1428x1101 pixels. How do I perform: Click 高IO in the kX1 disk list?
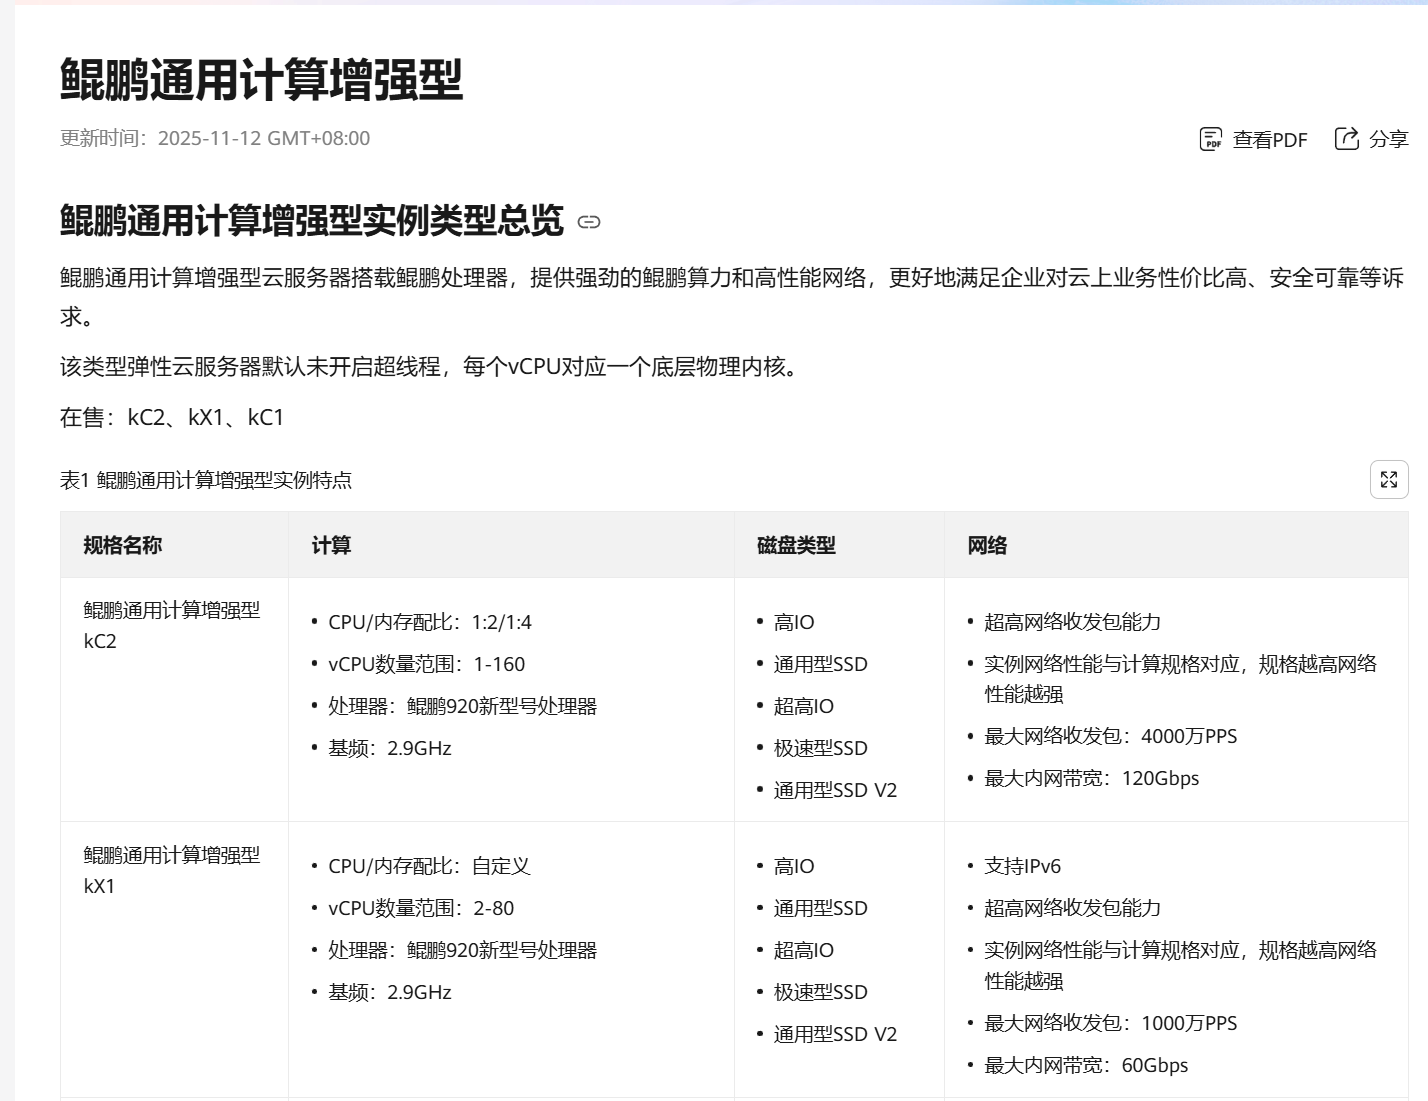[x=794, y=866]
